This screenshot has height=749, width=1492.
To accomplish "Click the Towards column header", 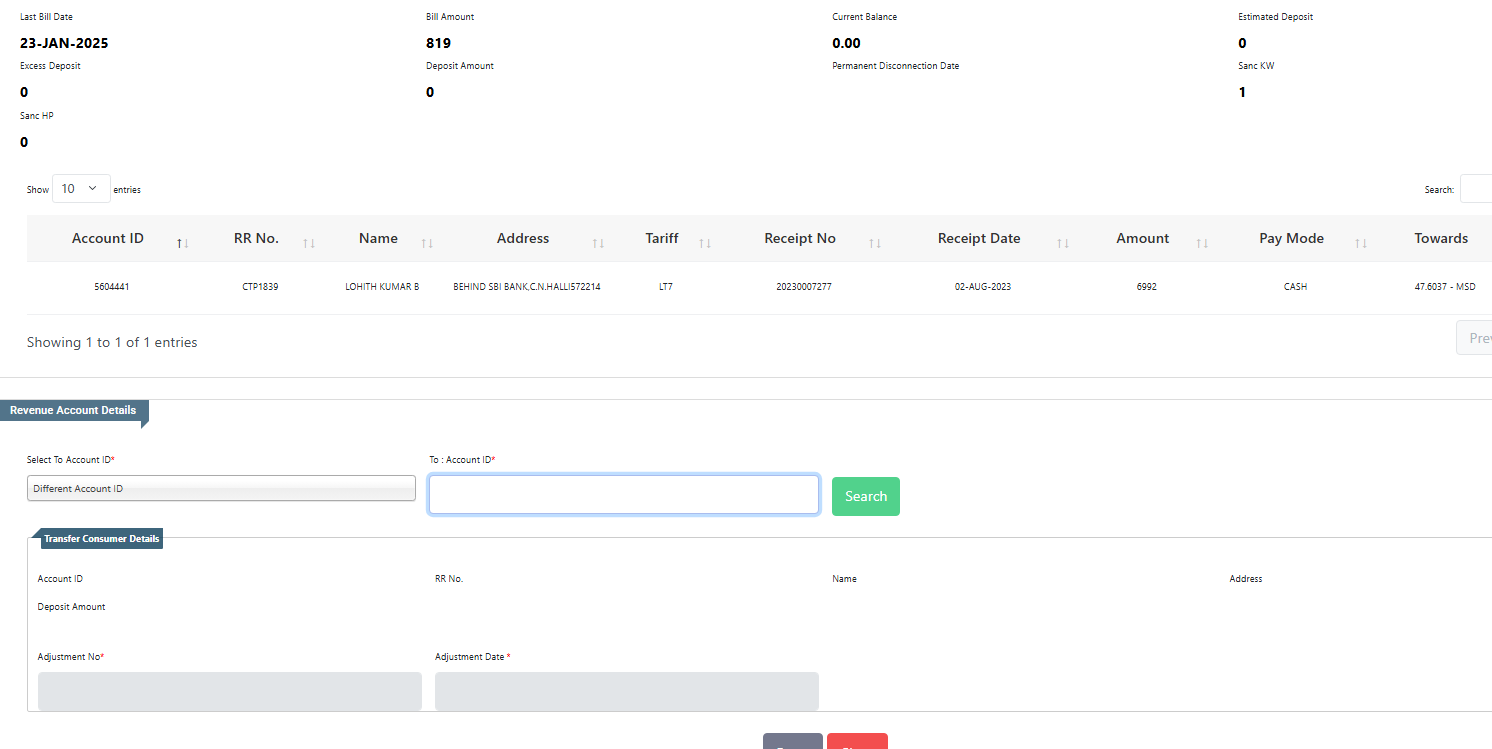I will (1440, 239).
